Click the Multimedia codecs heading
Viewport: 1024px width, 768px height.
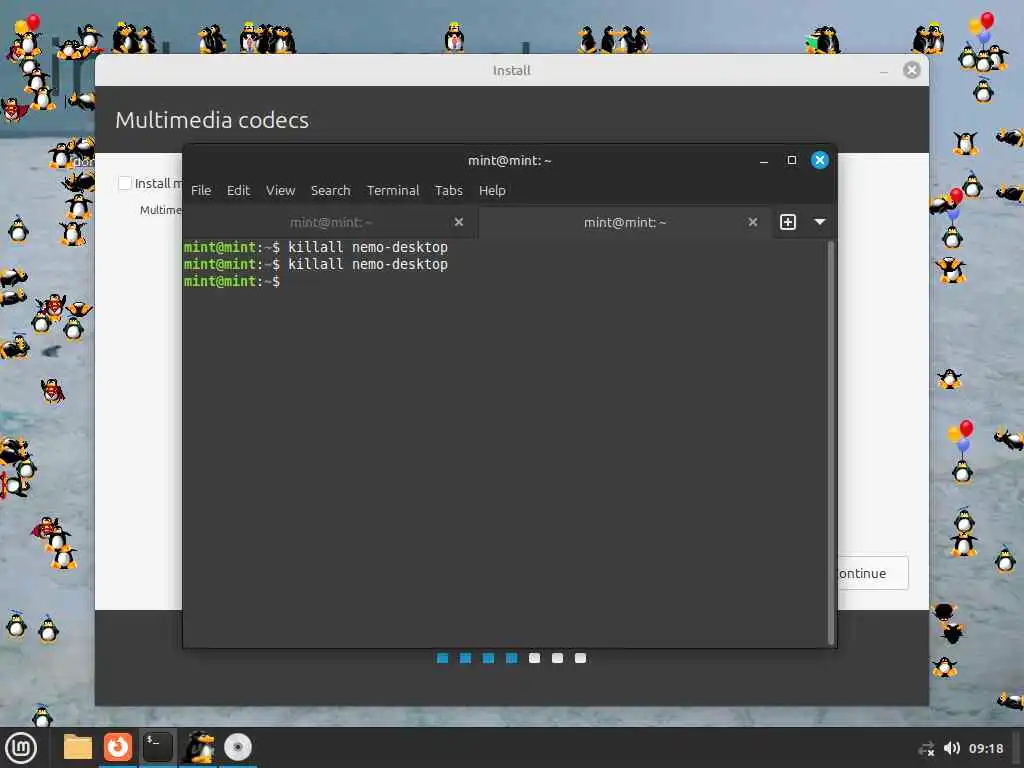pyautogui.click(x=212, y=120)
